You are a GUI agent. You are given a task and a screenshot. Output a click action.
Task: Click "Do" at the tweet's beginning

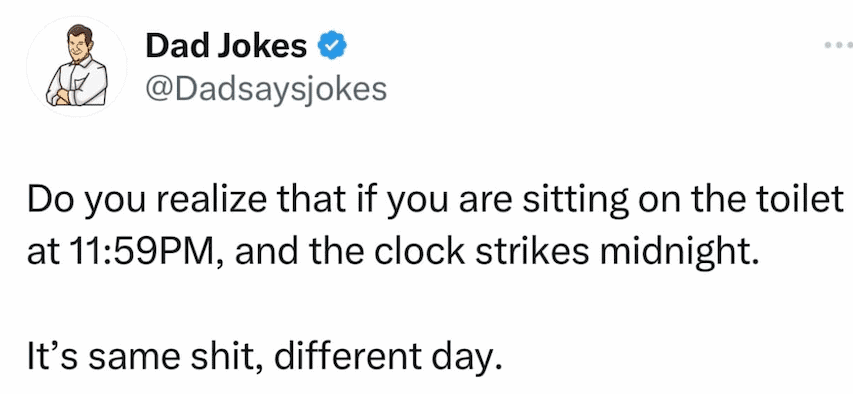(50, 202)
